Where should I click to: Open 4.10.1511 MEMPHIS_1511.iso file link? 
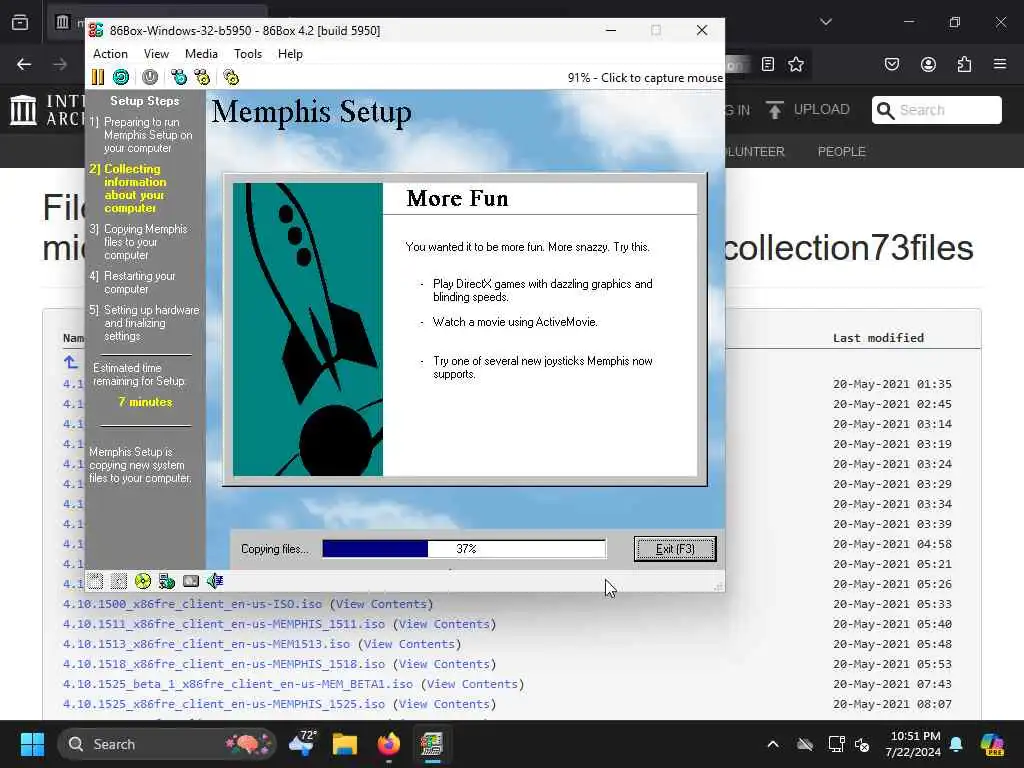click(x=223, y=624)
